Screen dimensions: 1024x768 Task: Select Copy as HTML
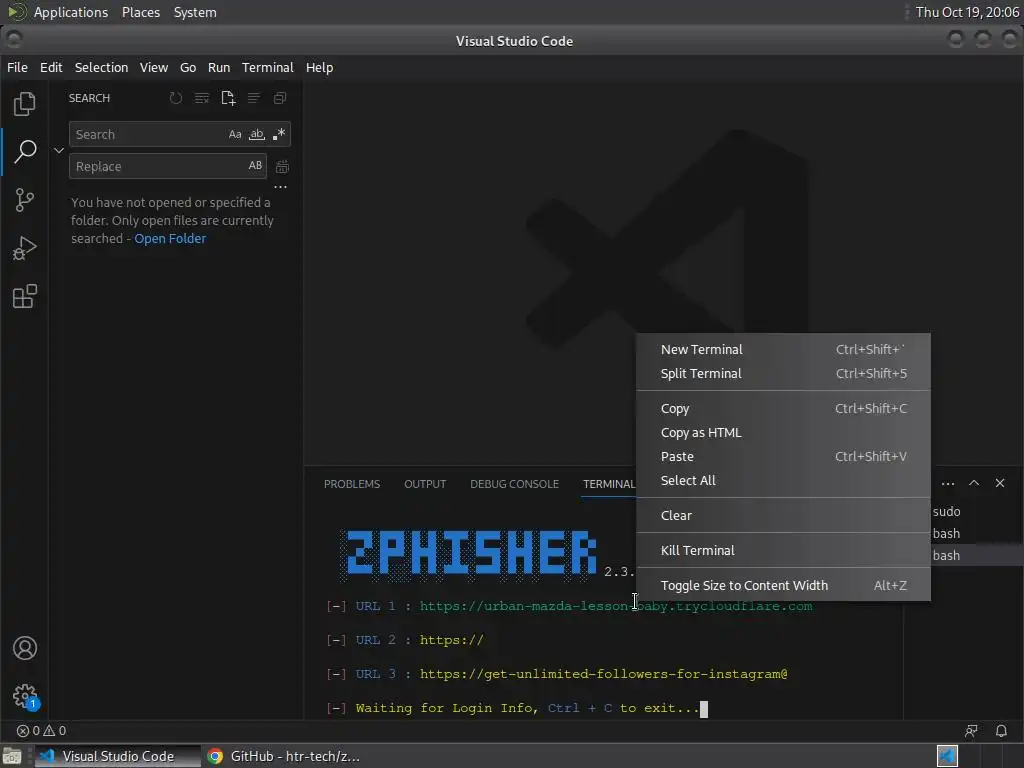(783, 432)
